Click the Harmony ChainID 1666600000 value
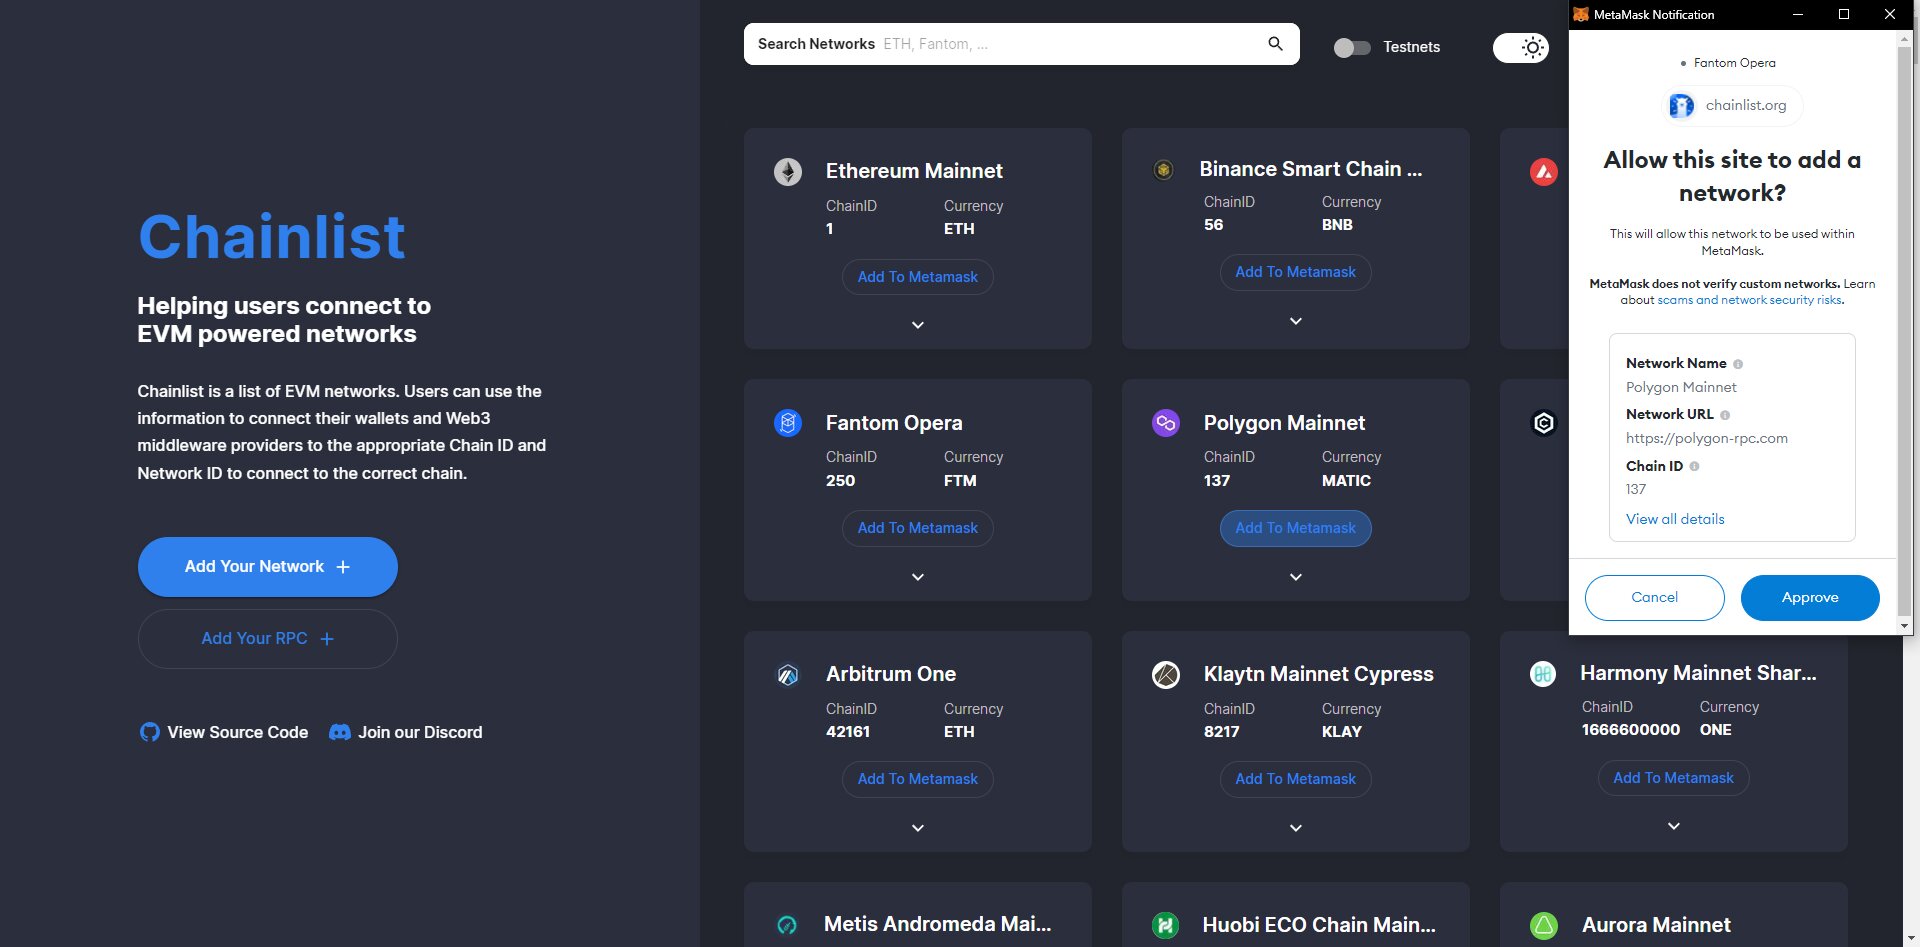This screenshot has height=947, width=1920. click(x=1631, y=730)
